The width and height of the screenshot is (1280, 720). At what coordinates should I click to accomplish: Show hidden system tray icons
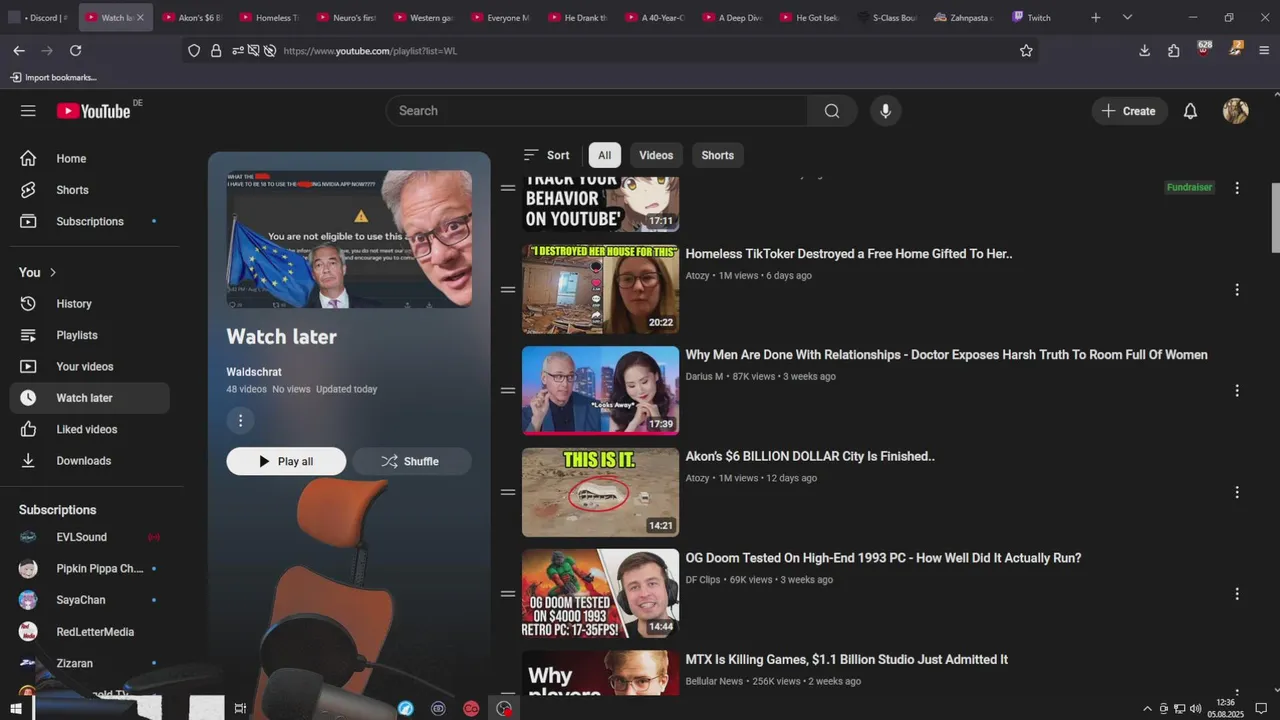click(x=1148, y=709)
